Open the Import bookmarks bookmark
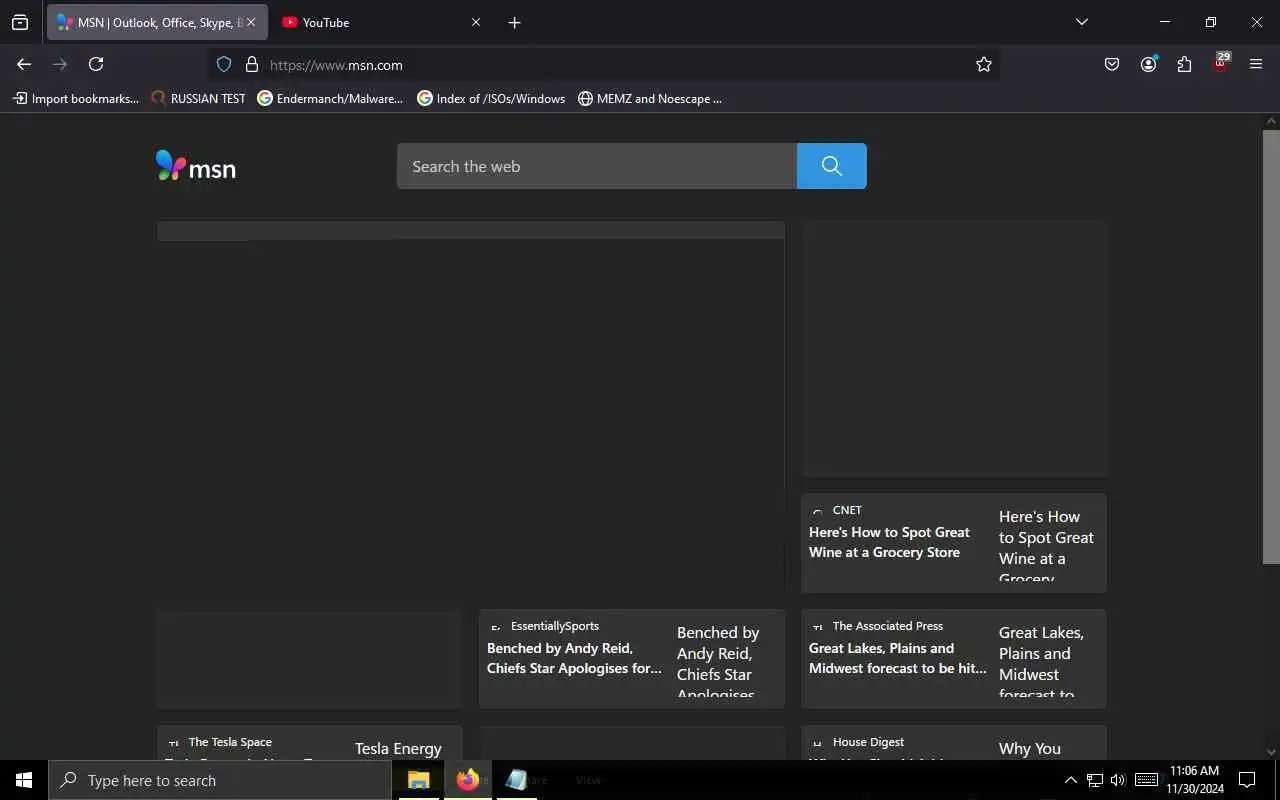This screenshot has height=800, width=1280. 76,98
